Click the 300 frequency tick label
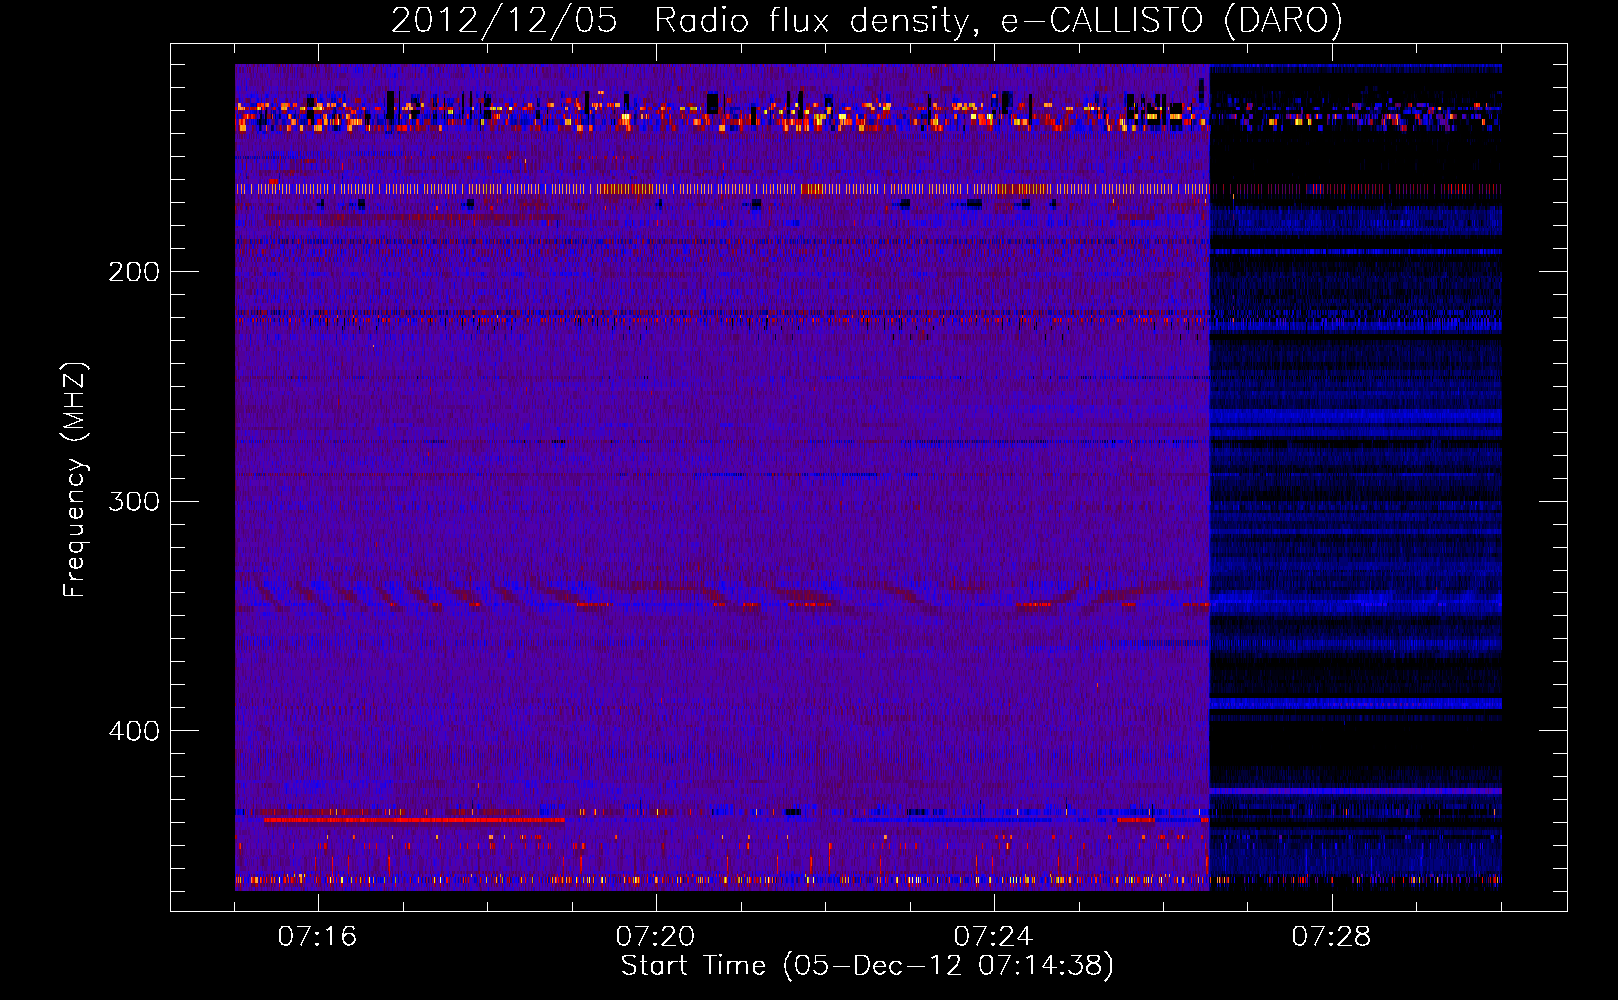Viewport: 1618px width, 1000px height. click(134, 501)
